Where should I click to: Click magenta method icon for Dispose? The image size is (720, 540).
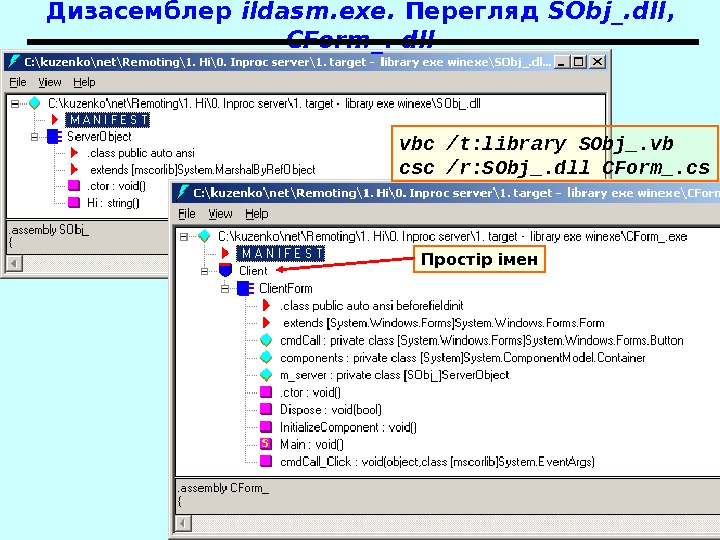click(x=266, y=409)
